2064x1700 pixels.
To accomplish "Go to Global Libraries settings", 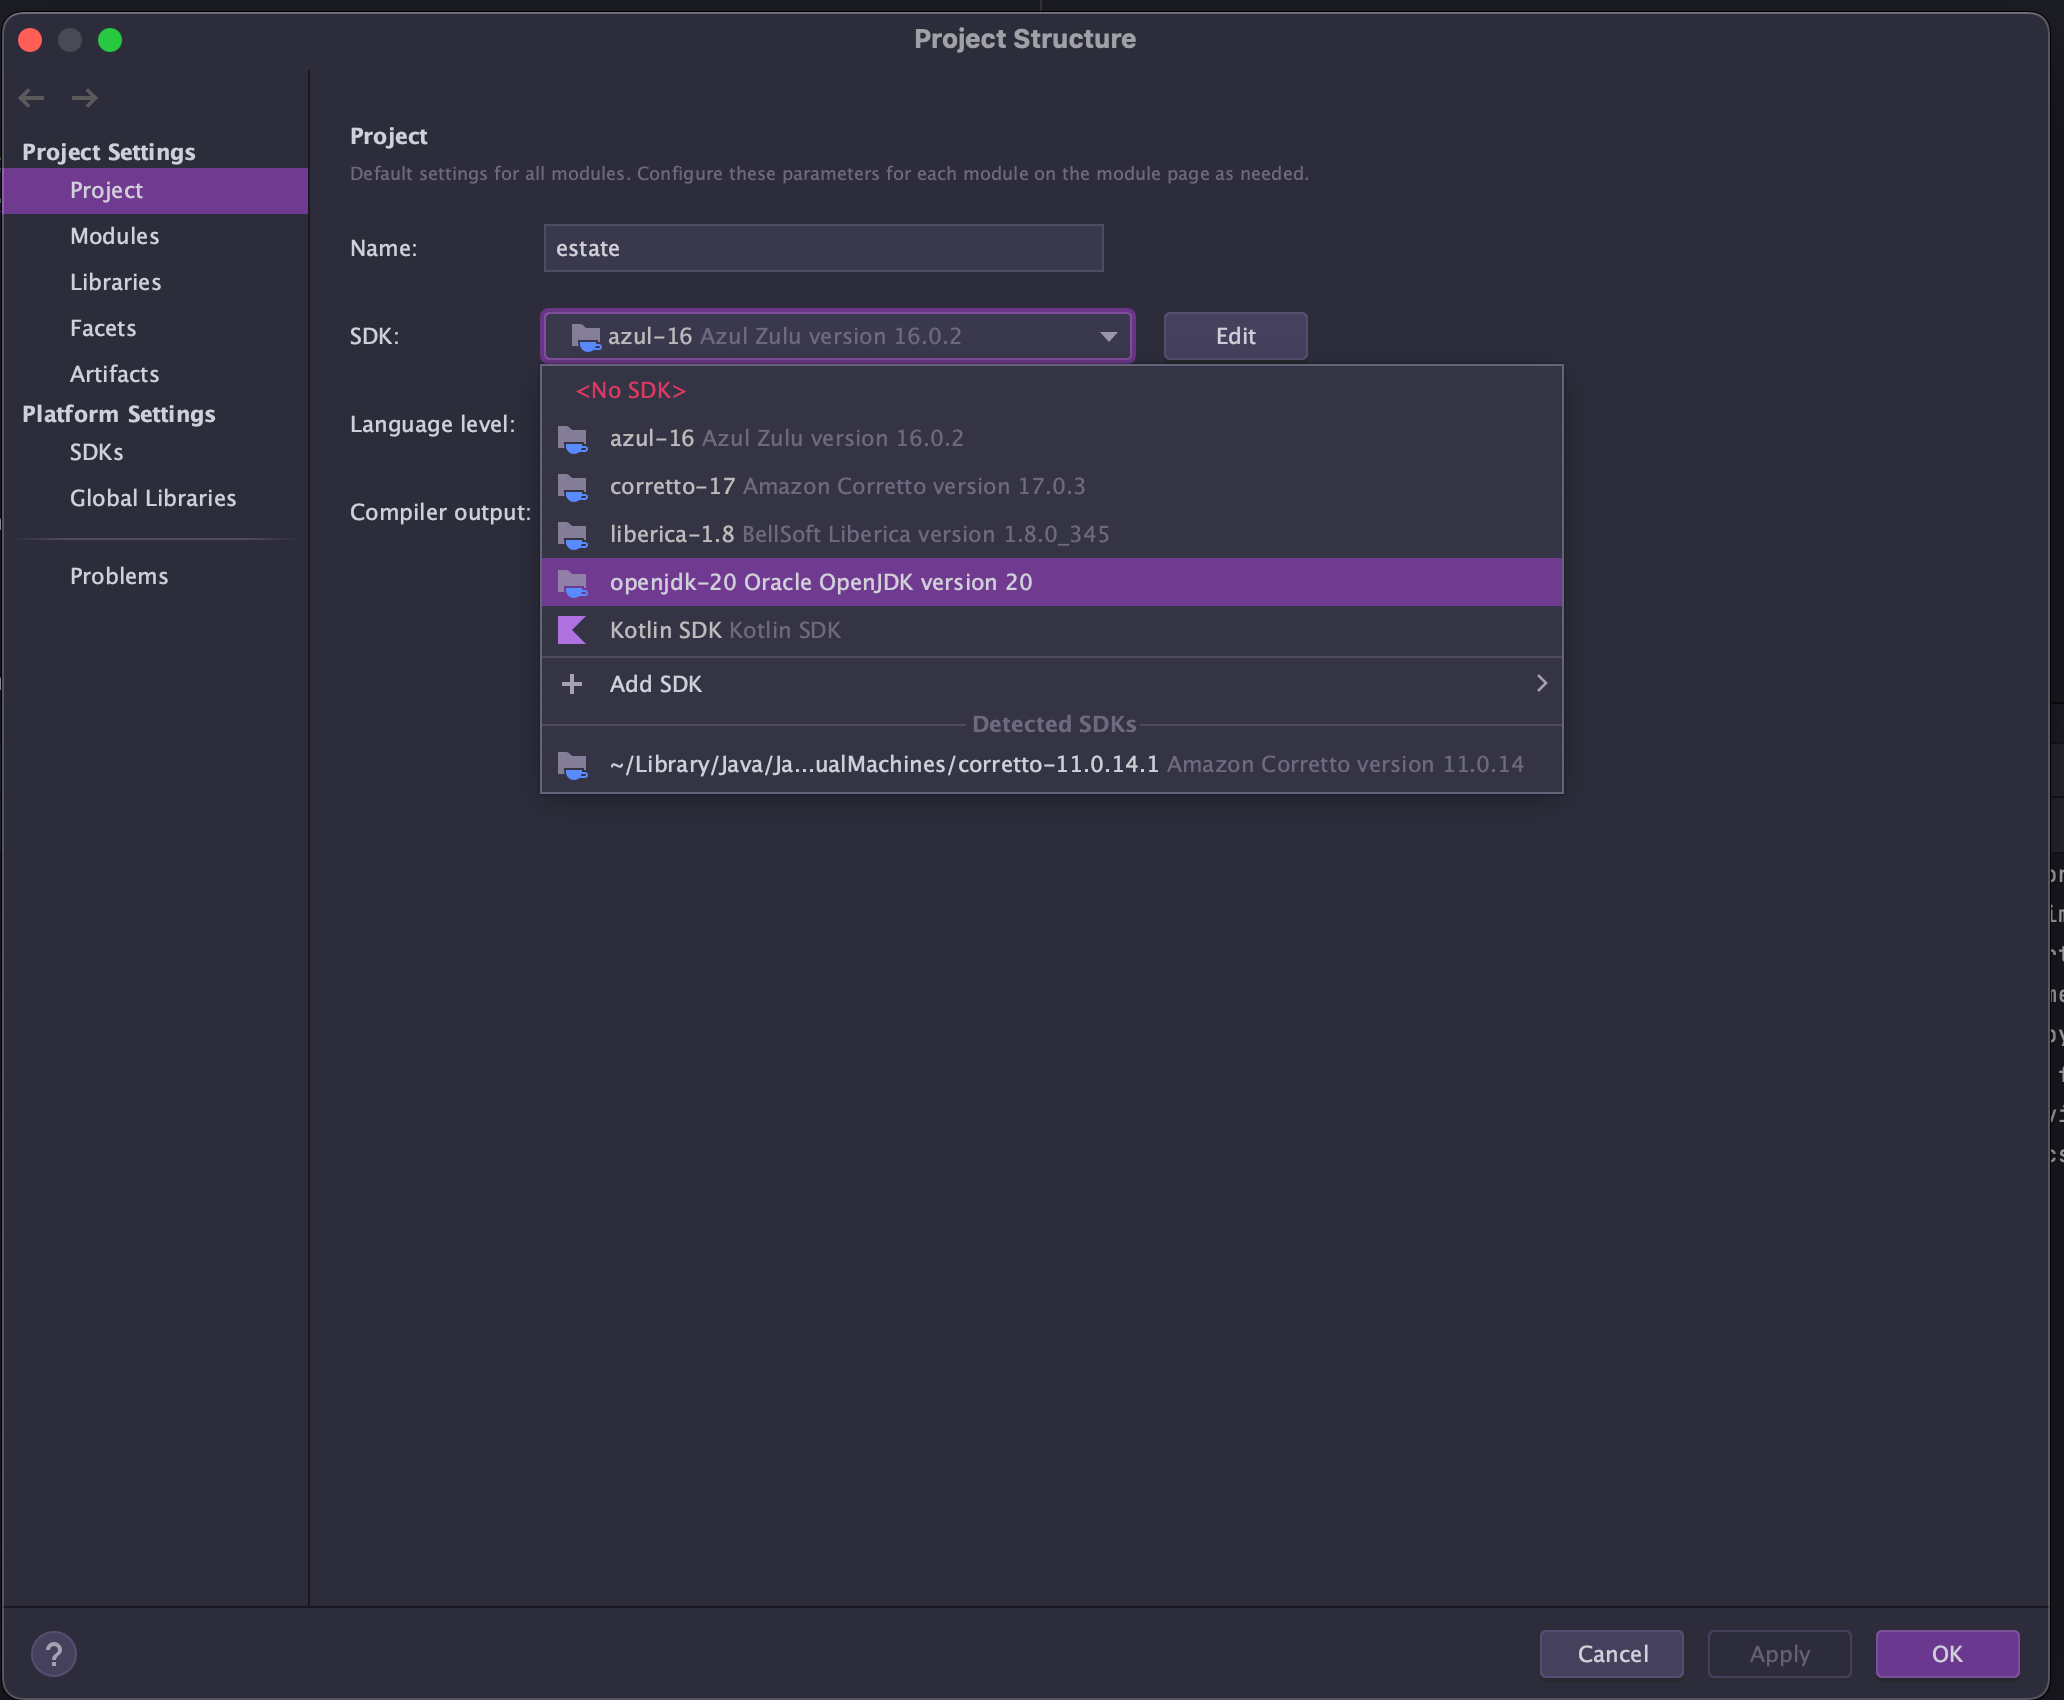I will click(x=153, y=498).
